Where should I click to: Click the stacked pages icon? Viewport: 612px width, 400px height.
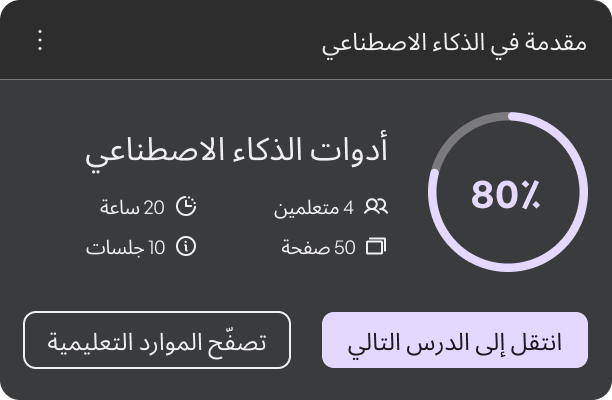coord(376,247)
